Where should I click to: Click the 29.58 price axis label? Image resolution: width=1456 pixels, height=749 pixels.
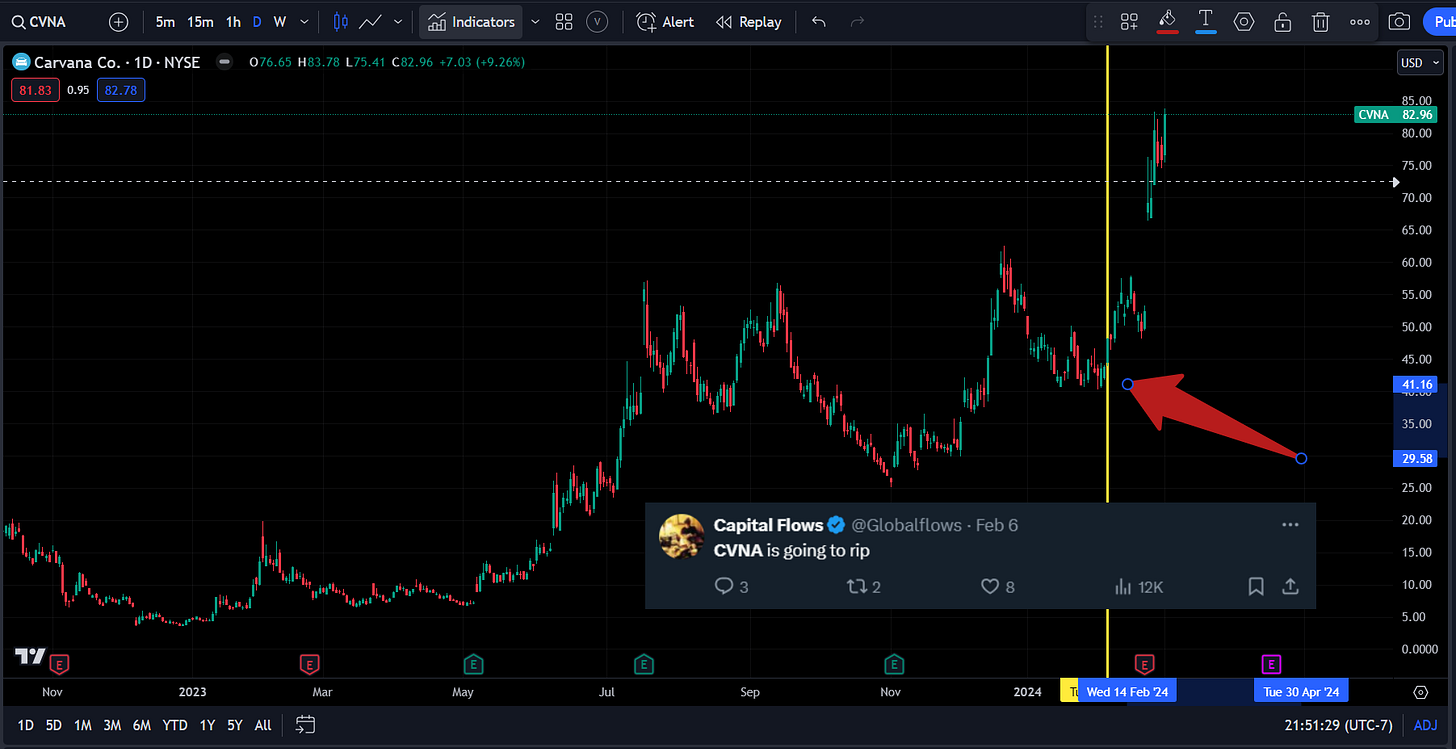point(1418,459)
